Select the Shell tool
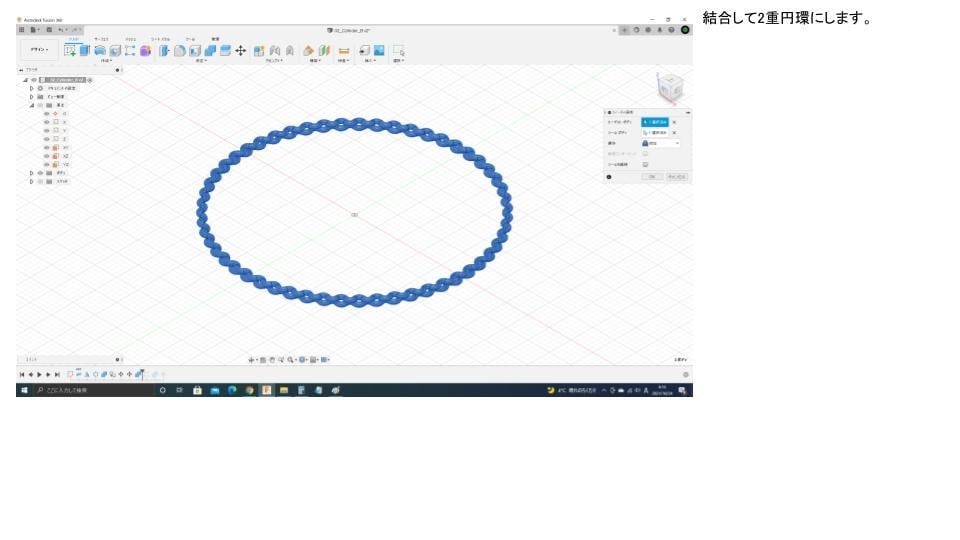This screenshot has width=960, height=540. tap(195, 51)
